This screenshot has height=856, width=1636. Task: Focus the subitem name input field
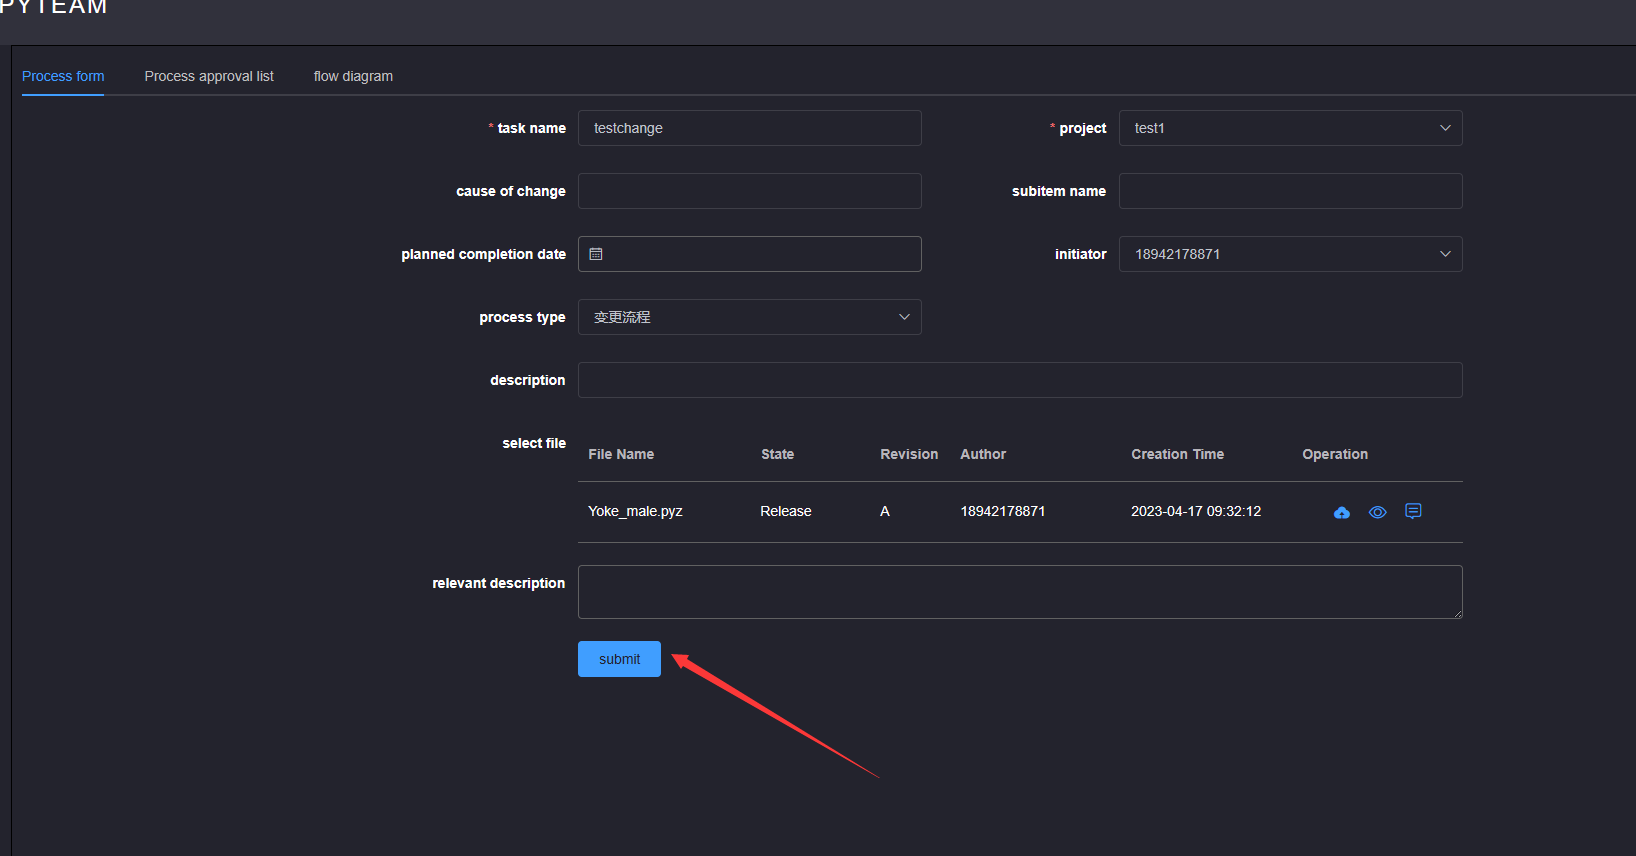1290,191
